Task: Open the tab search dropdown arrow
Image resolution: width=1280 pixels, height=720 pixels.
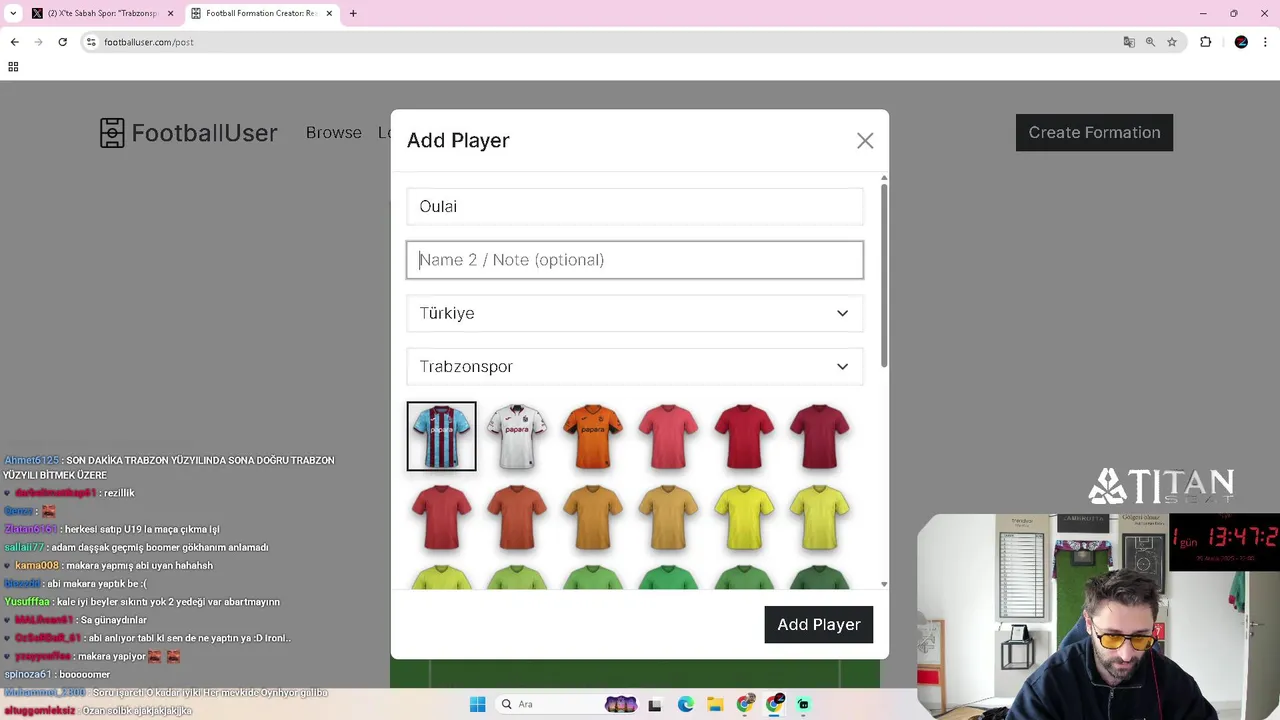Action: [13, 13]
